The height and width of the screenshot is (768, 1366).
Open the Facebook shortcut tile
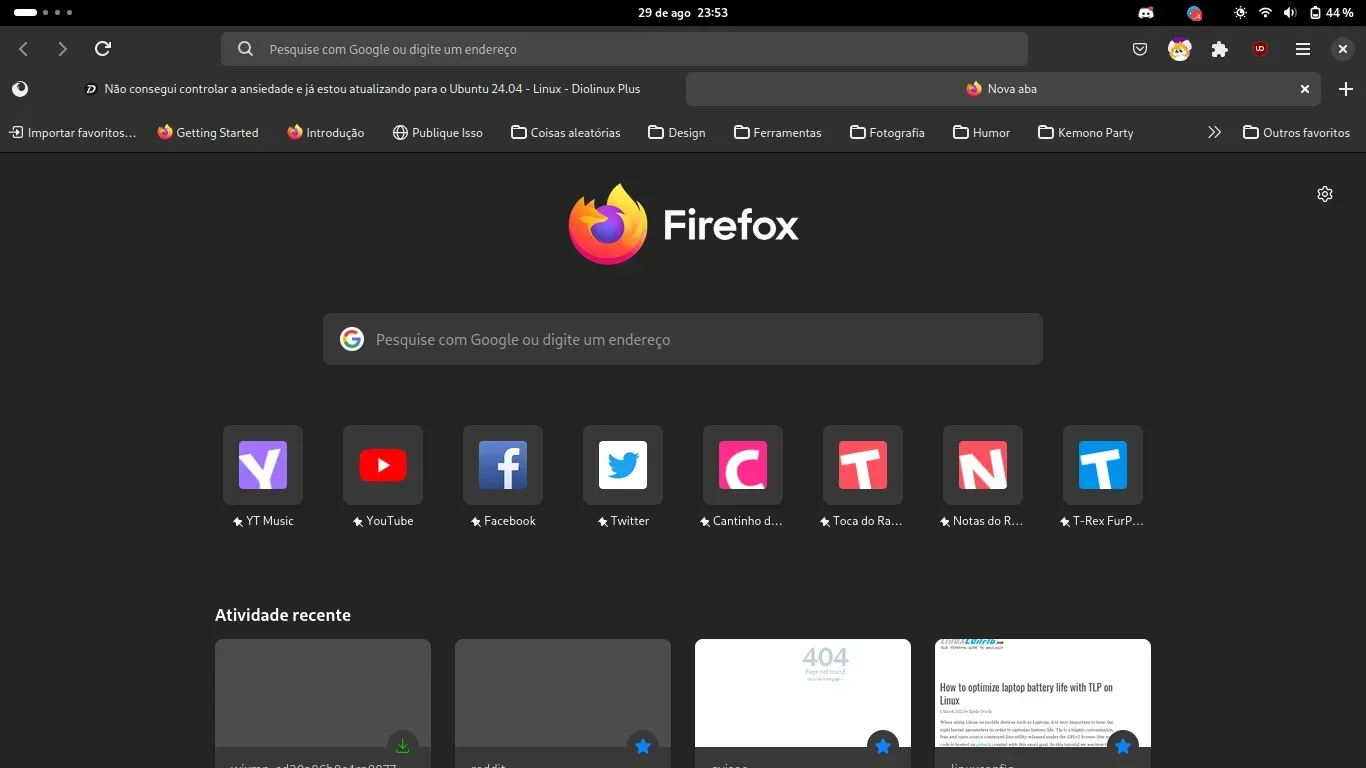pyautogui.click(x=503, y=466)
